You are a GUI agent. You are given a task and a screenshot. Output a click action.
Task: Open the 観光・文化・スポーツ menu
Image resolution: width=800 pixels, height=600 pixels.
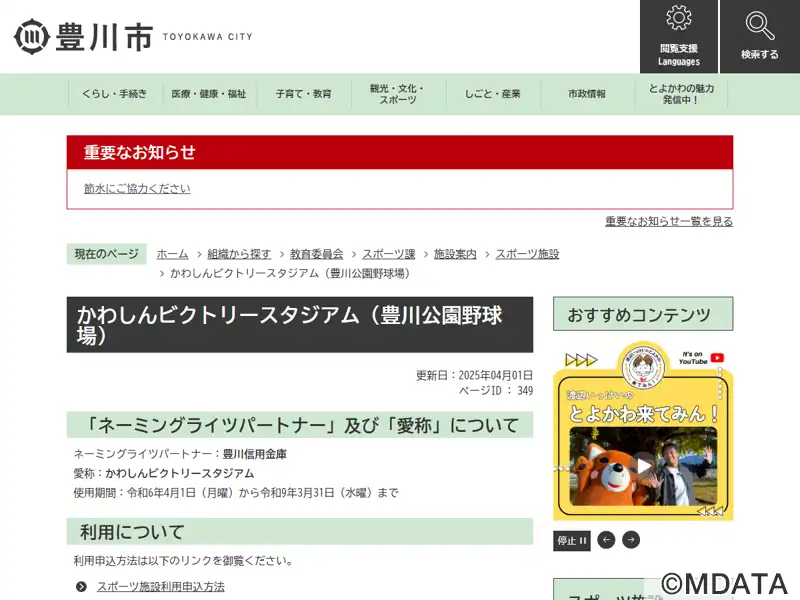tap(398, 94)
